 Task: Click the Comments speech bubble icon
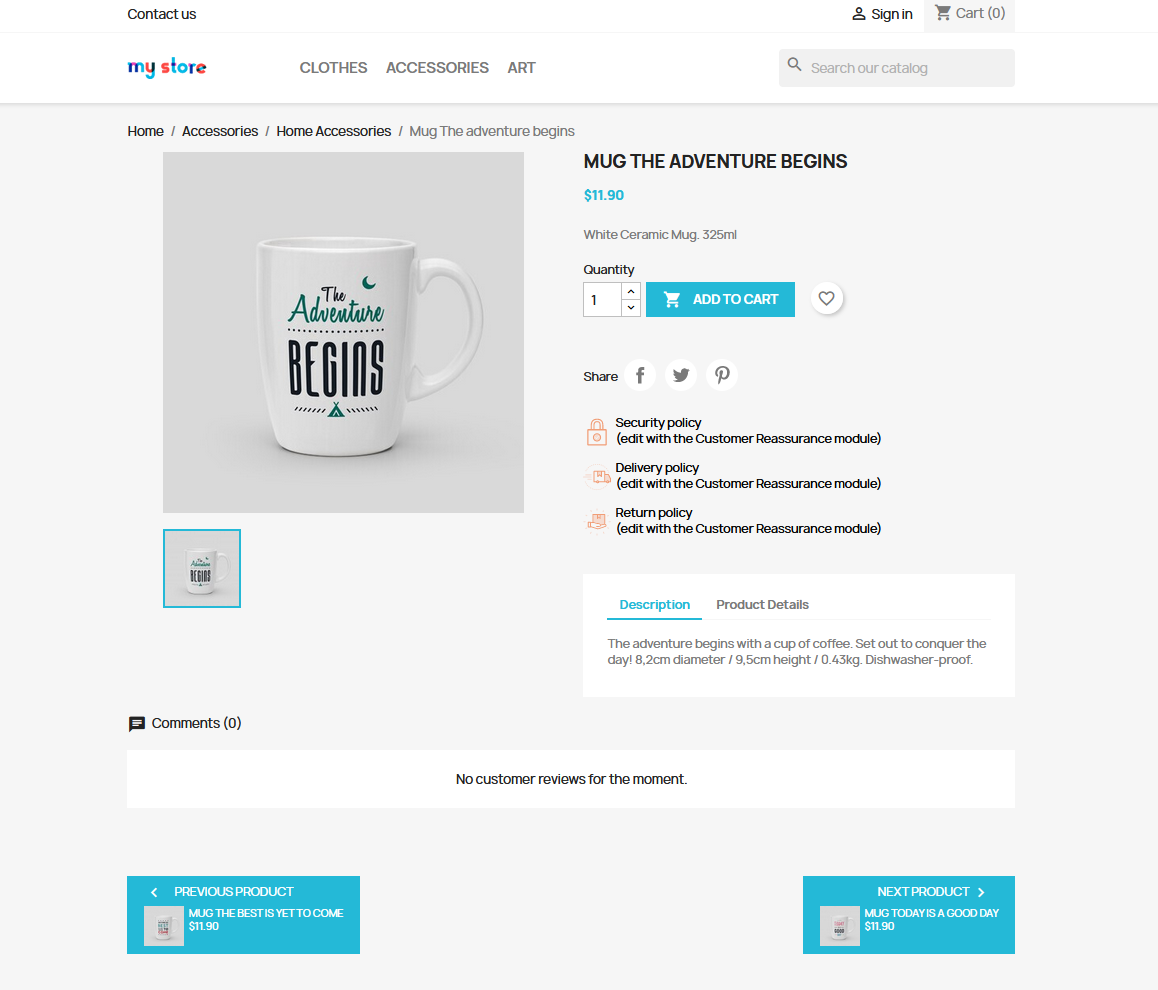137,723
